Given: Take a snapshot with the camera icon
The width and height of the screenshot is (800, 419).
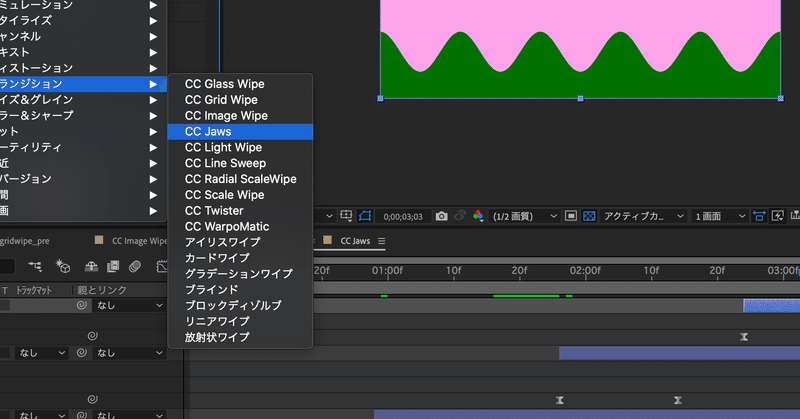Looking at the screenshot, I should (x=441, y=216).
